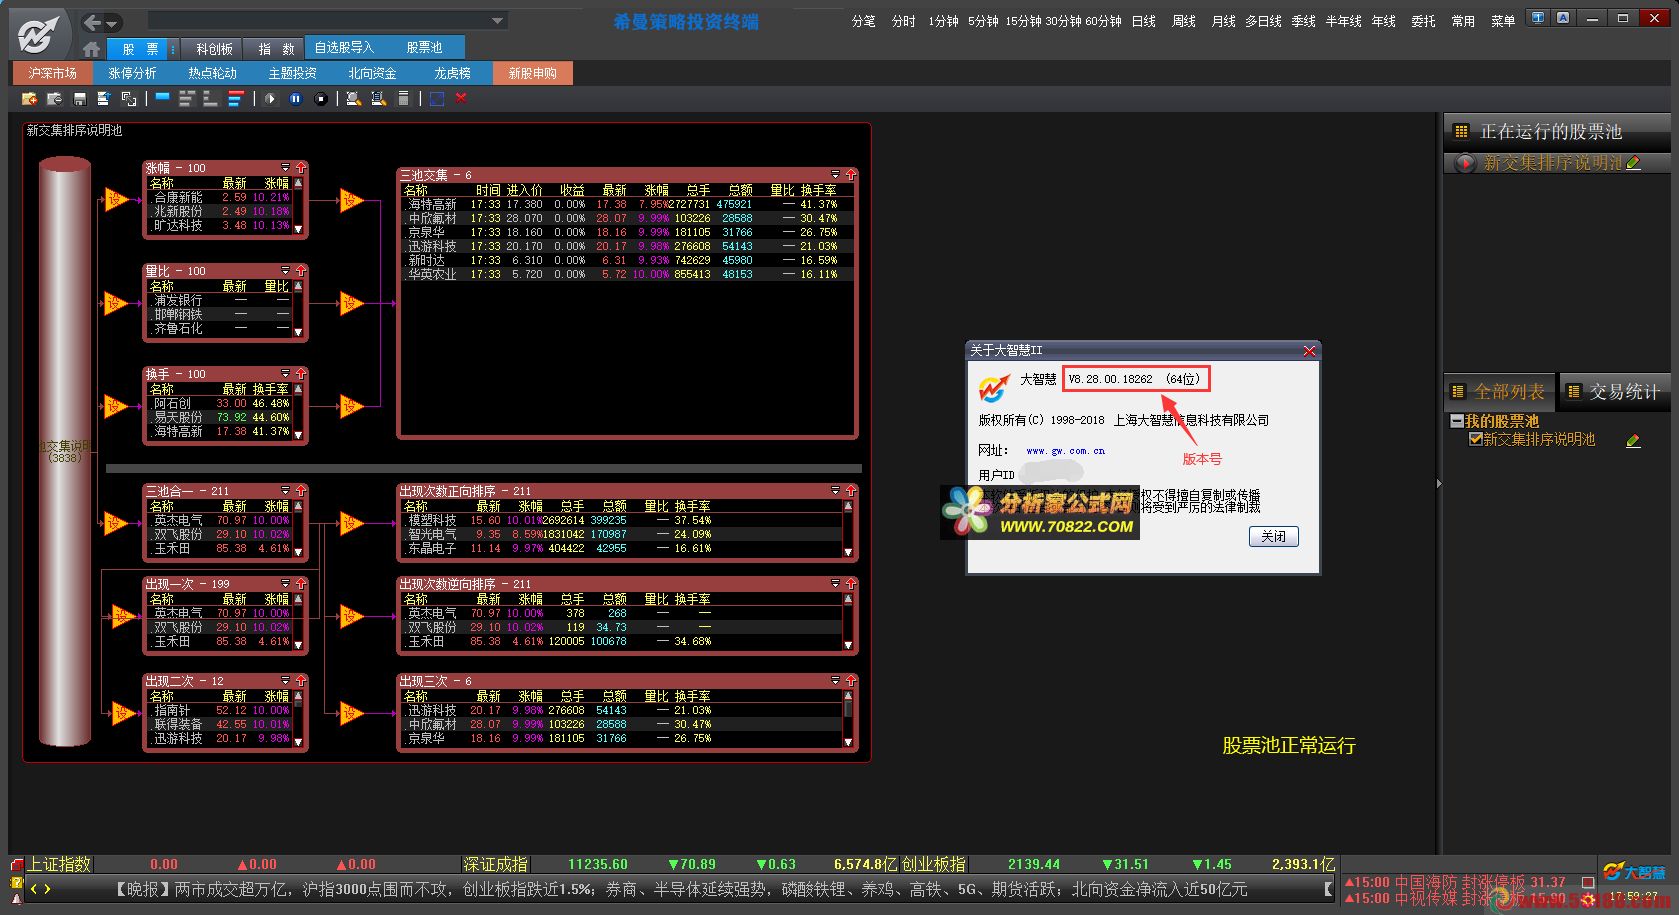Click the blue fullscreen frame toolbar icon

[437, 99]
